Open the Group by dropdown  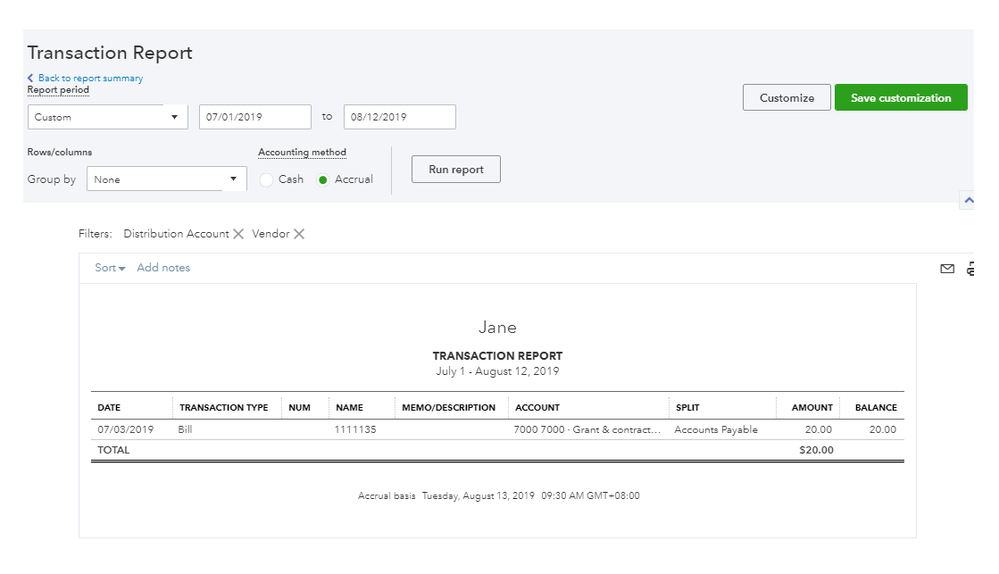(166, 180)
